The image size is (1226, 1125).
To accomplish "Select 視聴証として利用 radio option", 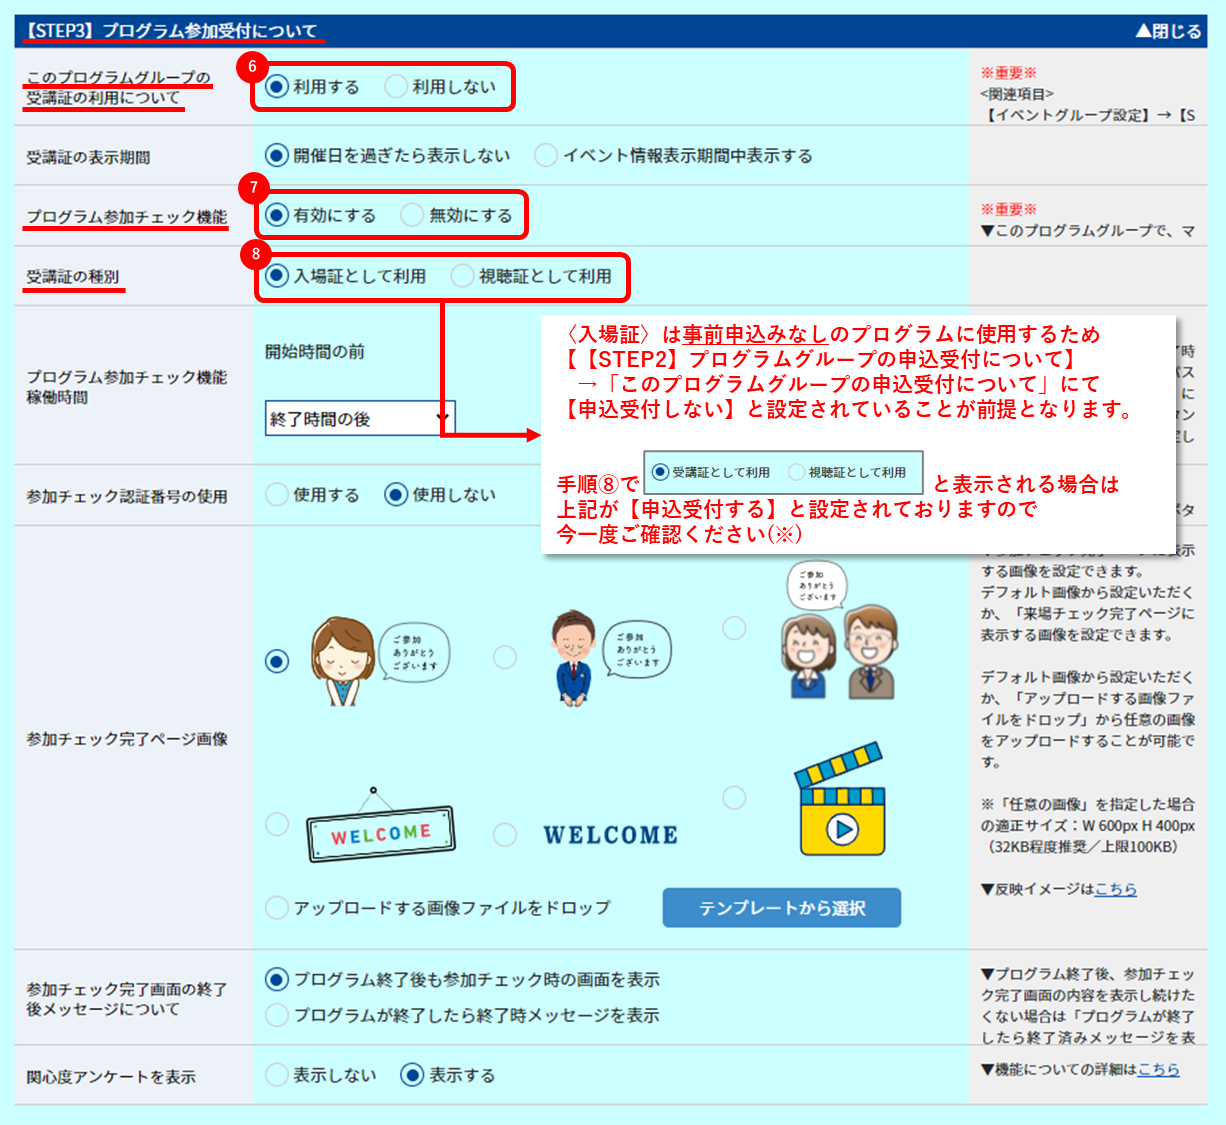I will point(462,275).
